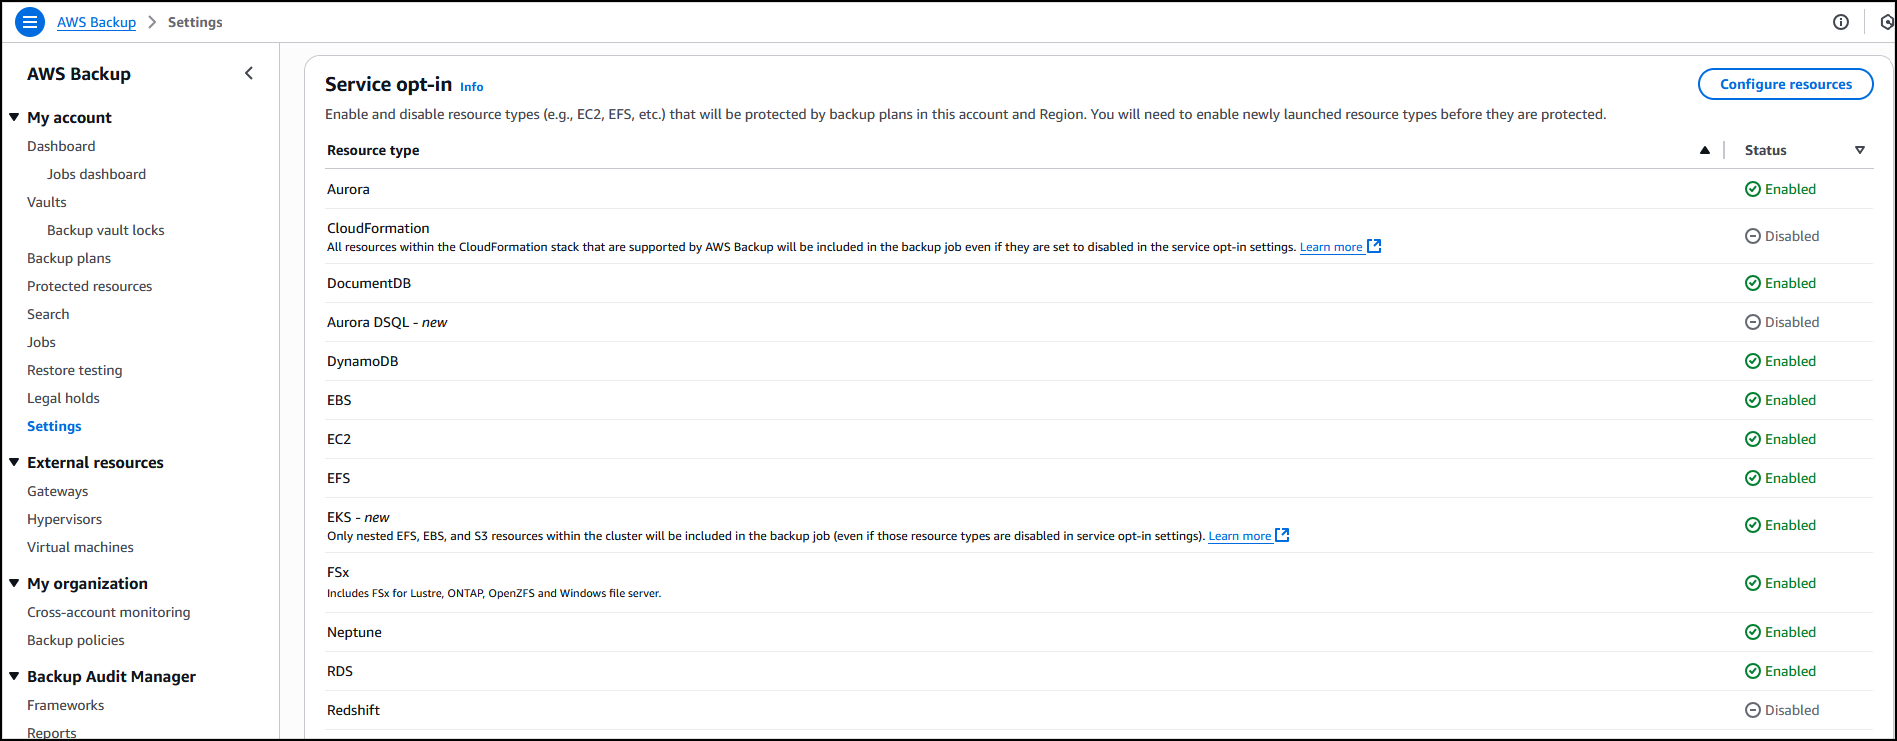Collapse the My organization section
The image size is (1897, 741).
coord(14,583)
